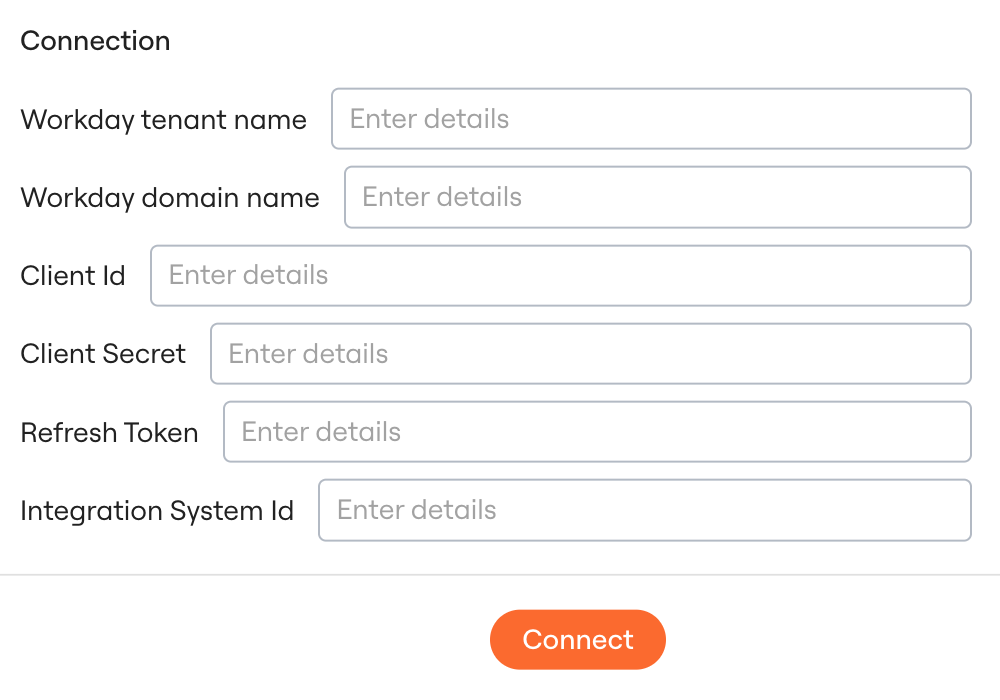Click "Enter details" placeholder in Client Secret
1000x700 pixels.
(x=308, y=353)
